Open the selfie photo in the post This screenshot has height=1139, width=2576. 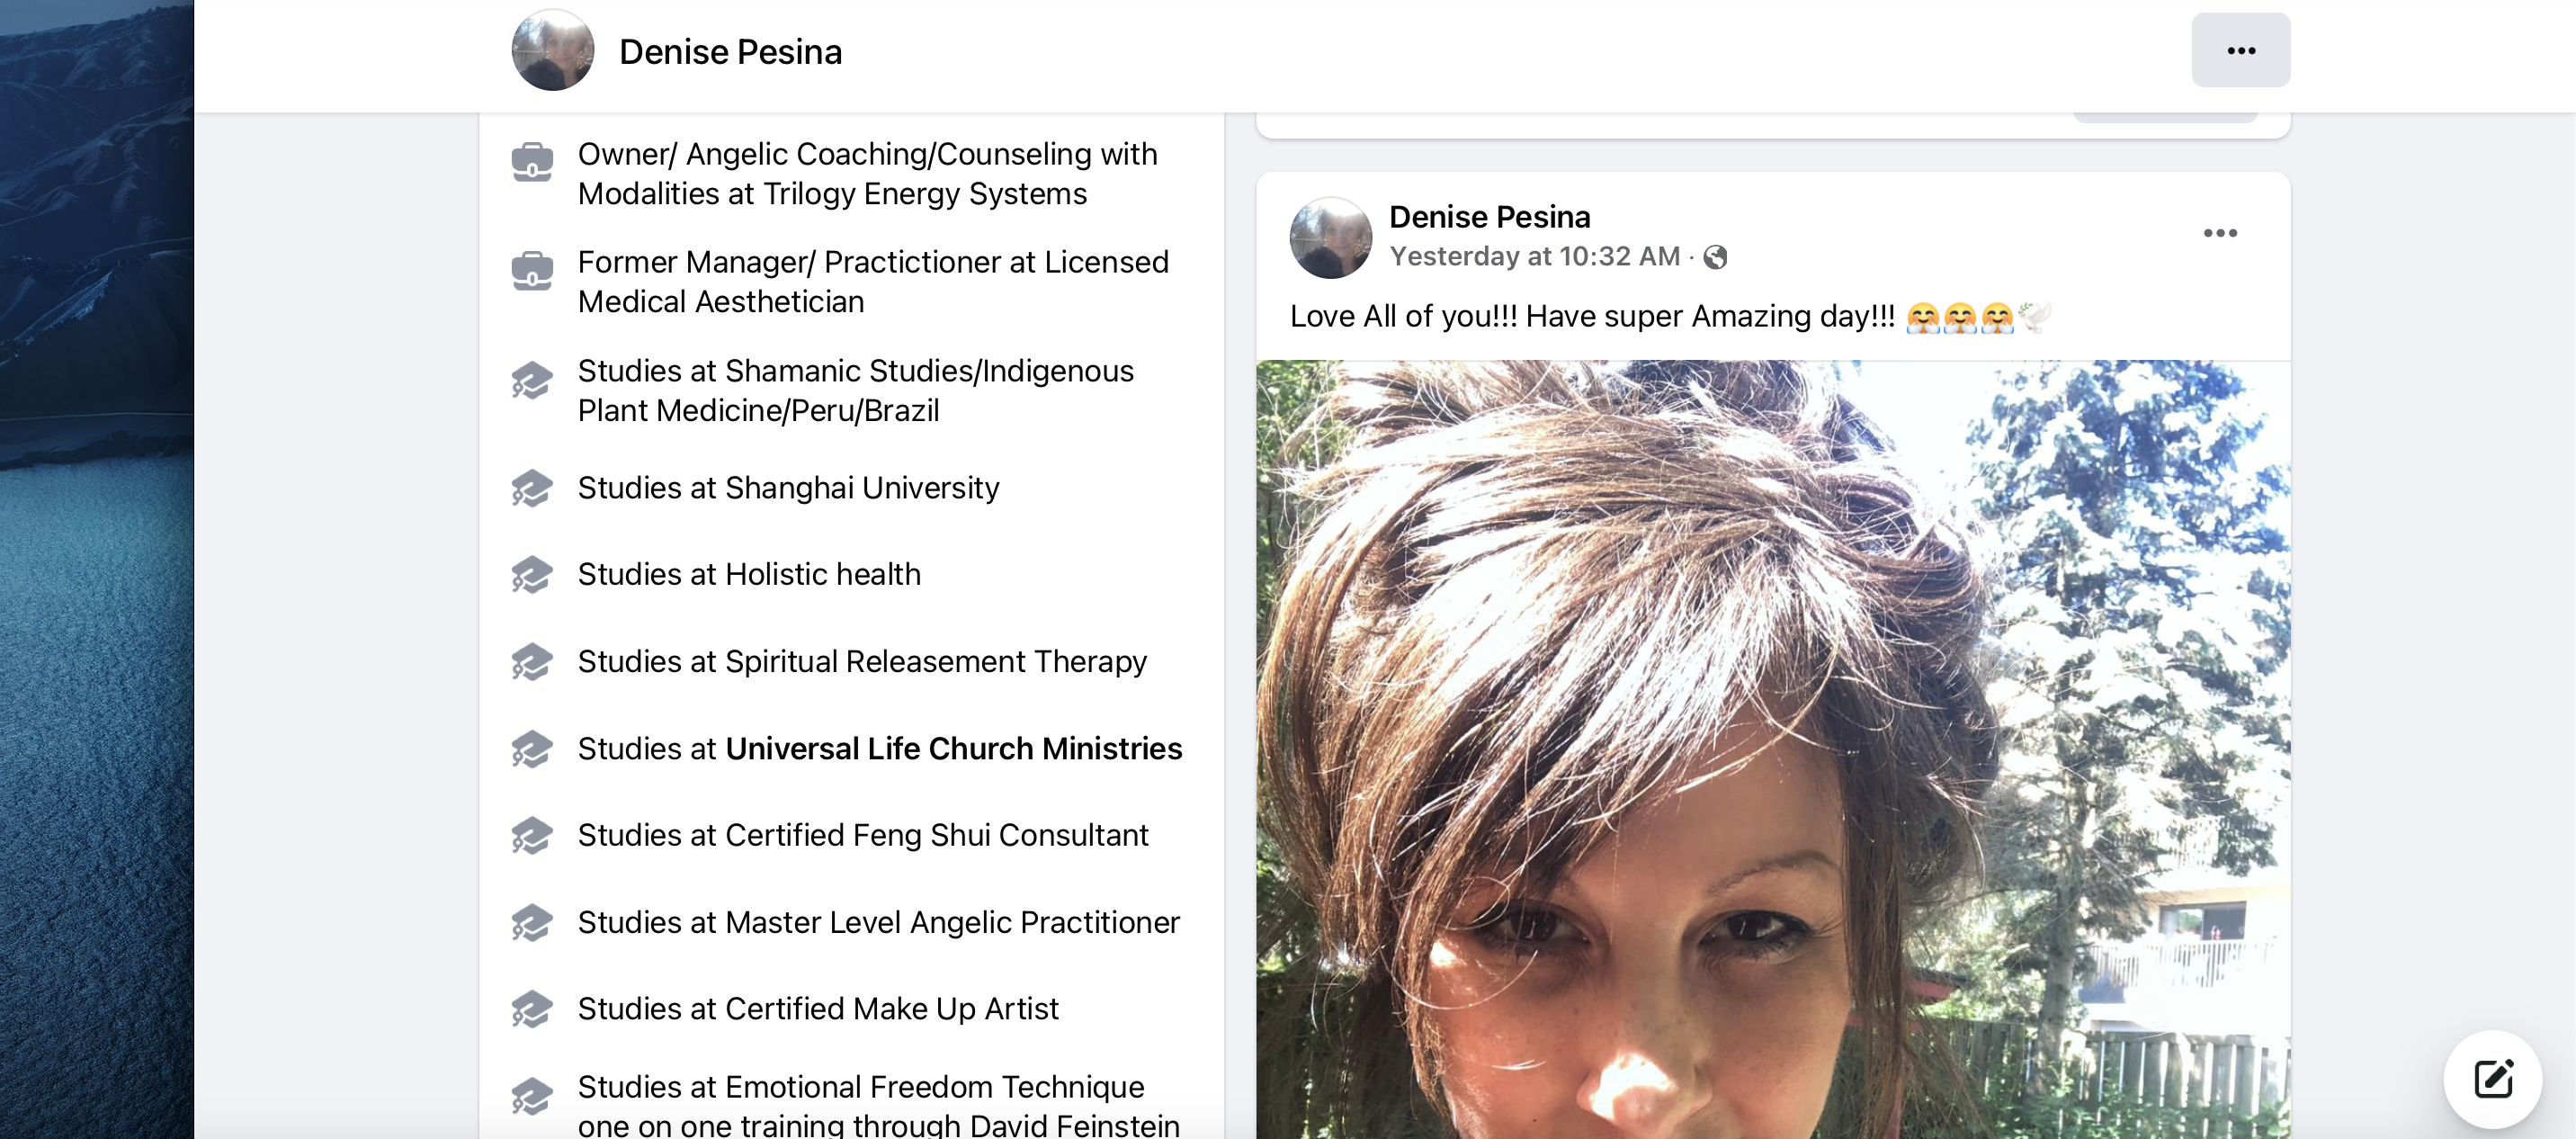tap(1773, 749)
